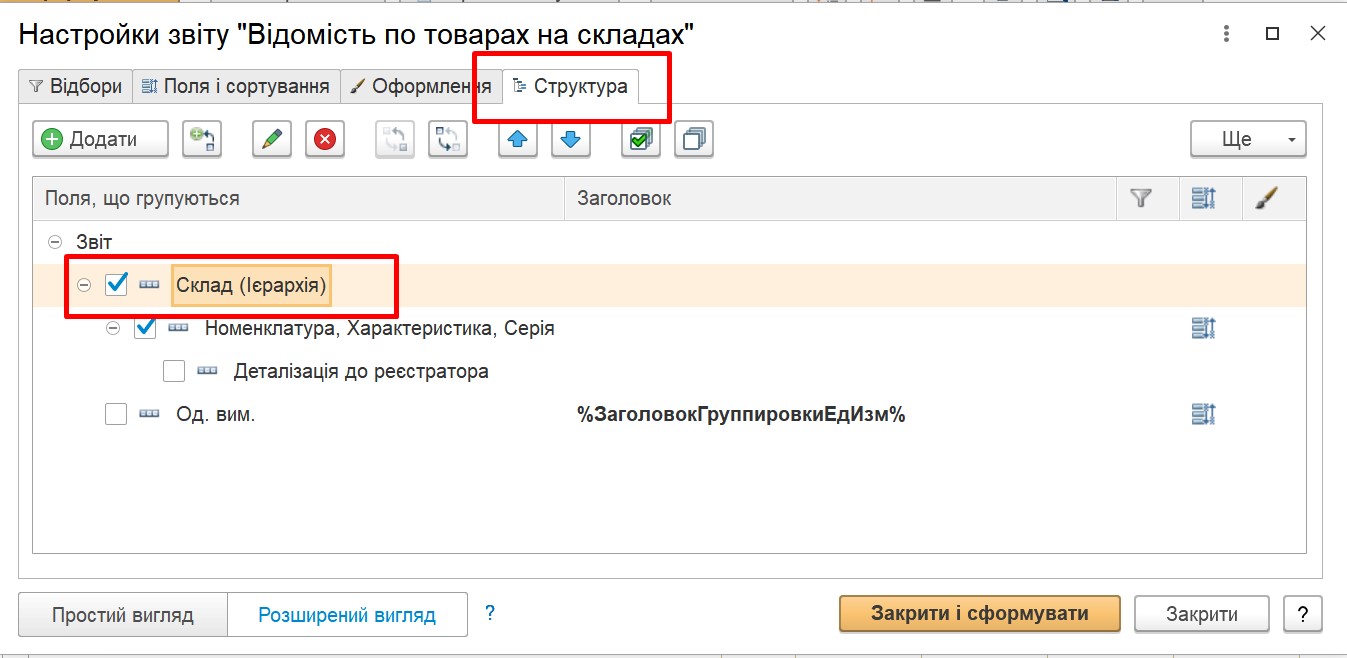Switch to the Поля і сортування tab
Screen dimensions: 1347x658
point(236,86)
